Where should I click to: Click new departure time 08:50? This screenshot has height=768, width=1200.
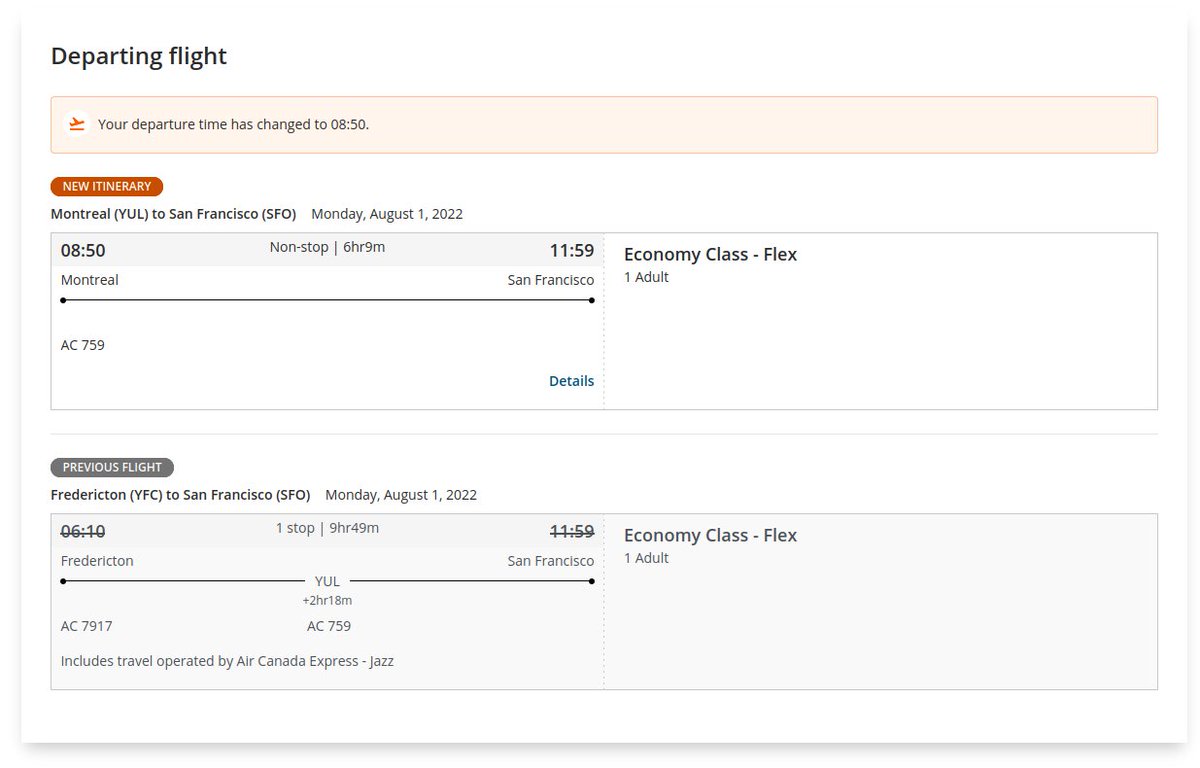pyautogui.click(x=83, y=251)
